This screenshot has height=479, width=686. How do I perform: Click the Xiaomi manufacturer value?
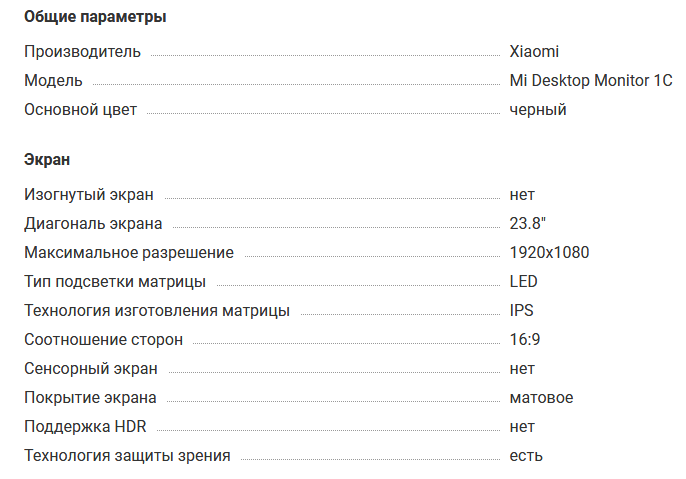coord(534,52)
